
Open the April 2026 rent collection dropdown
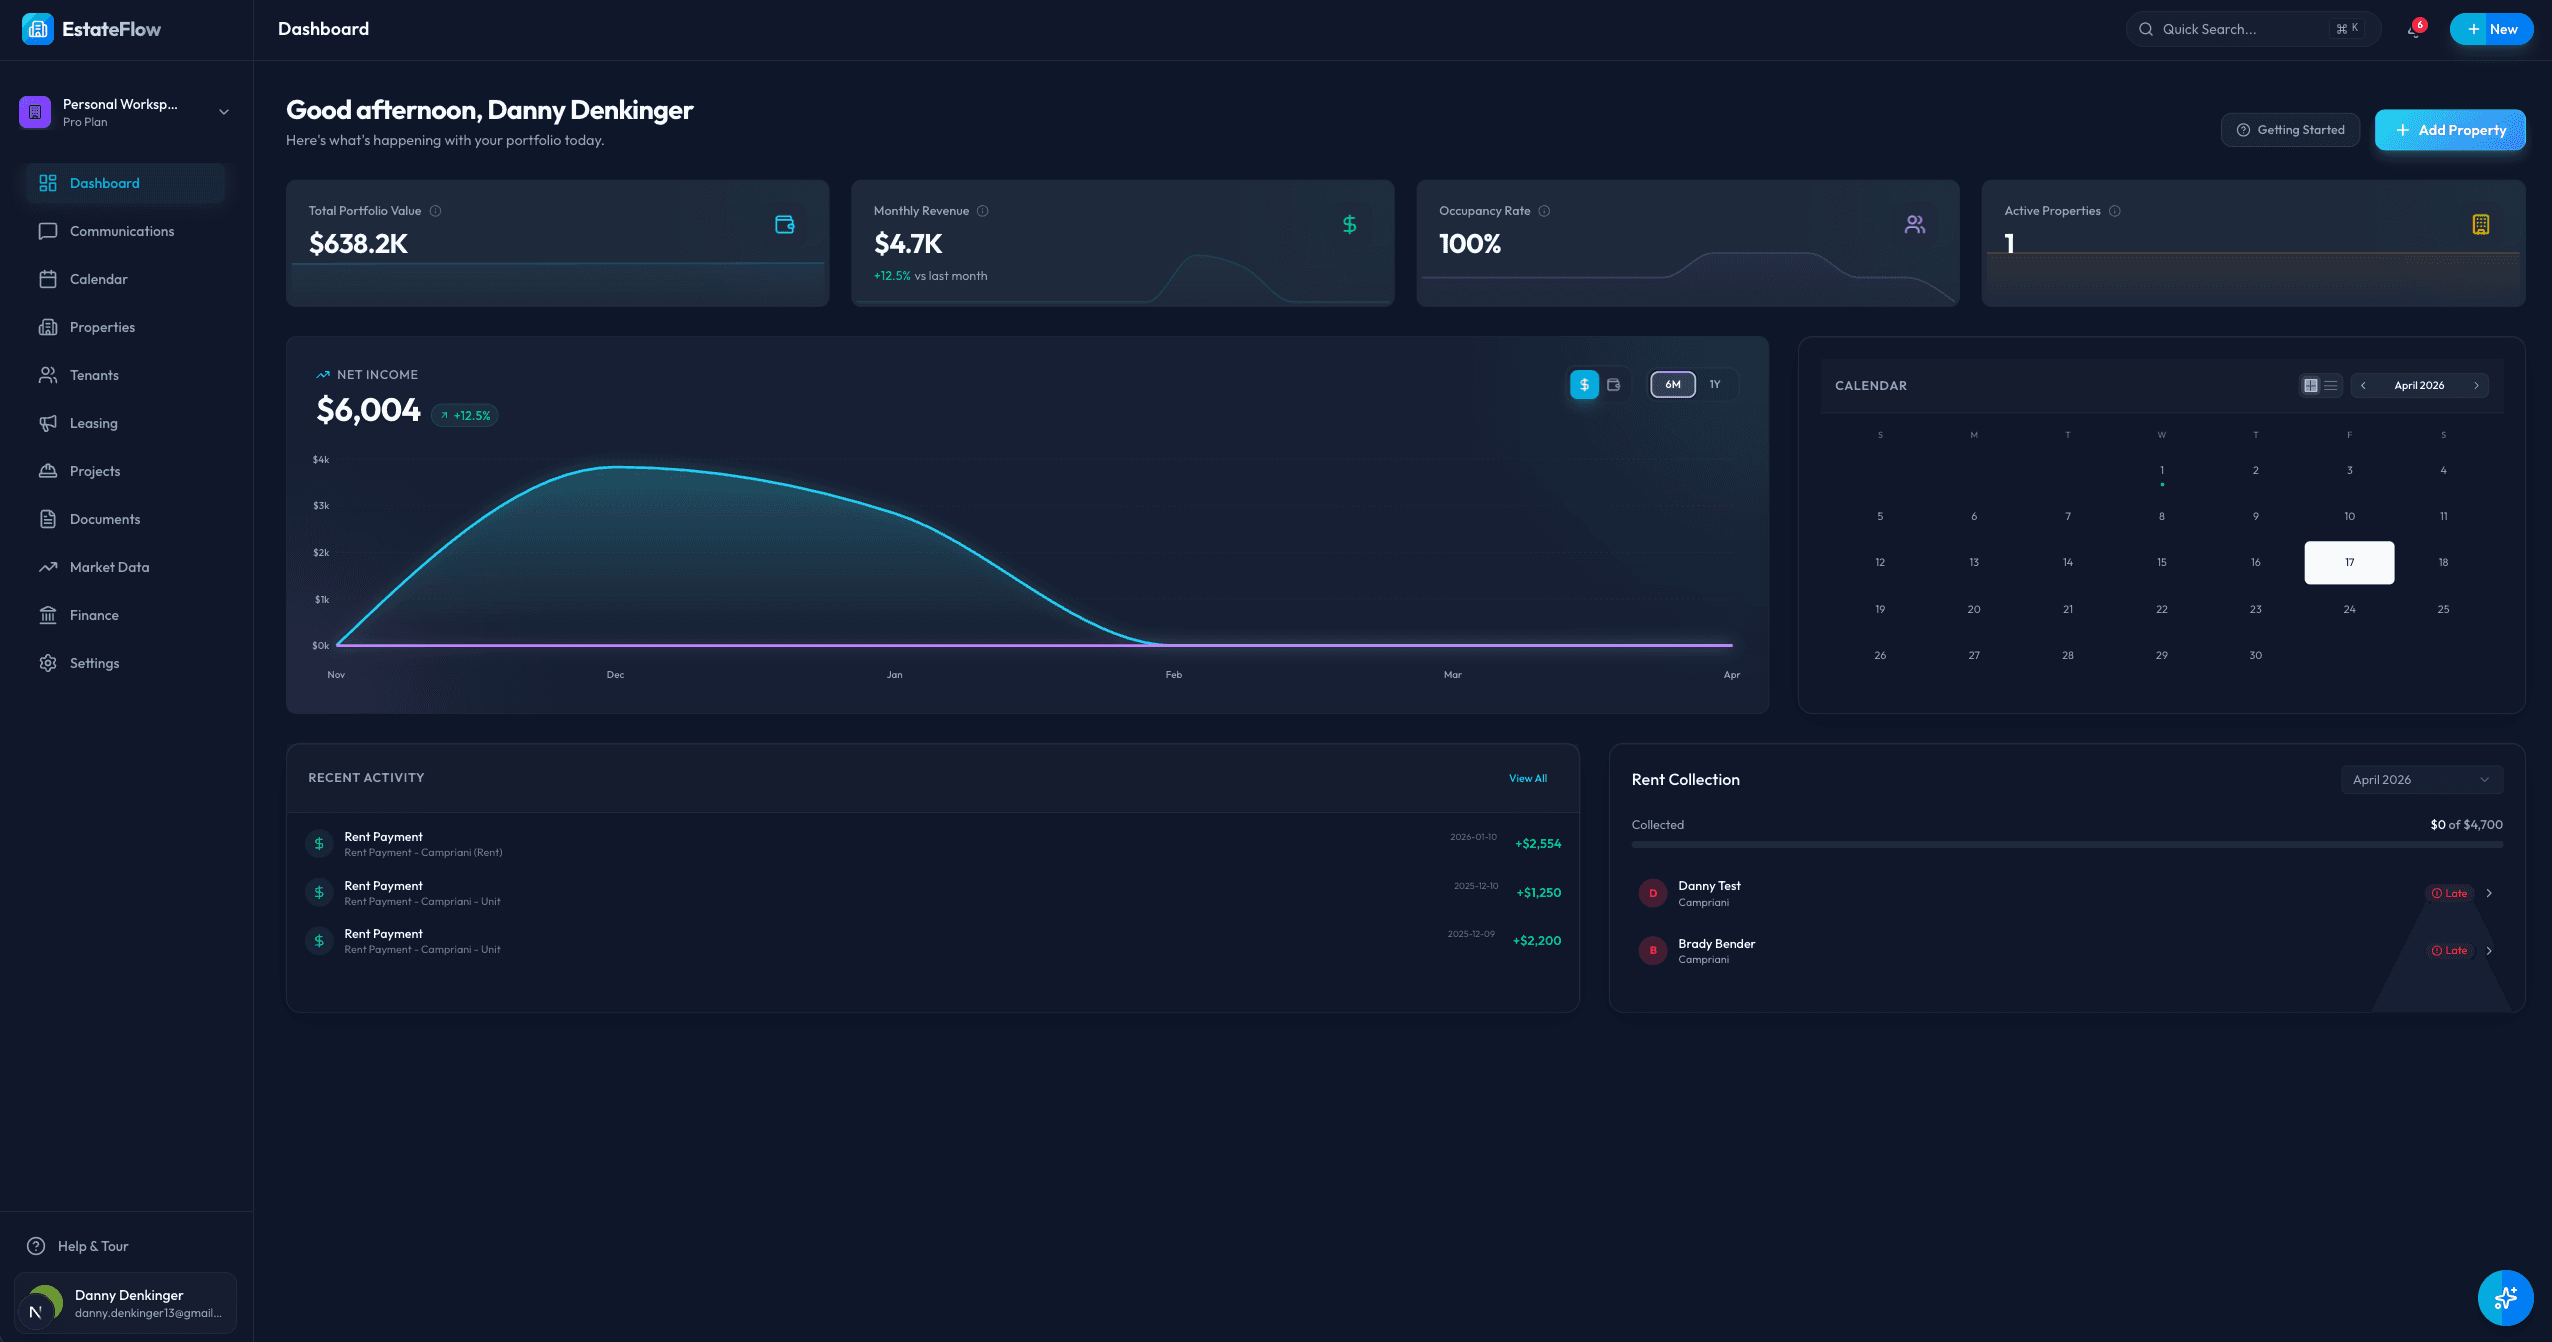(2421, 780)
